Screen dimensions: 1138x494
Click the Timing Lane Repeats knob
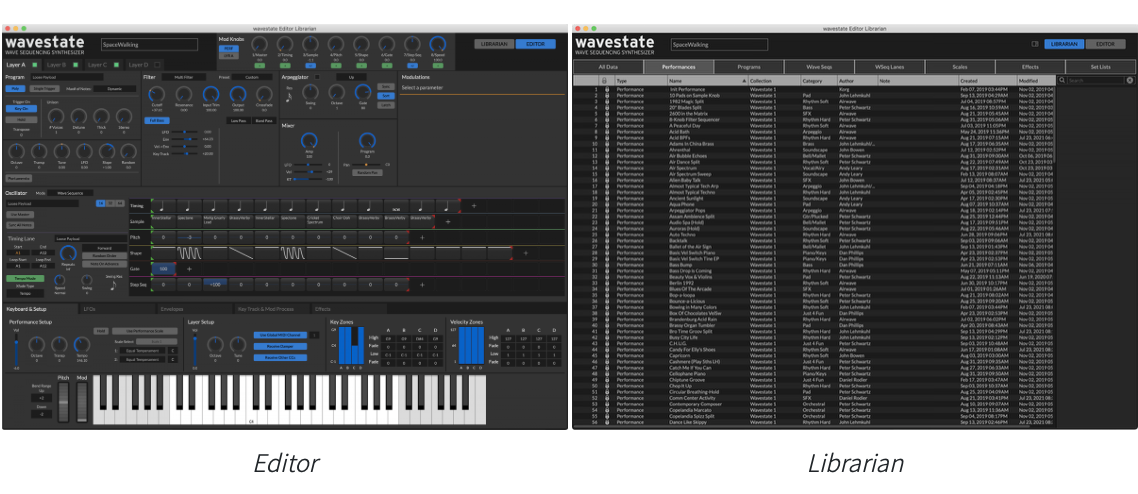pos(68,254)
